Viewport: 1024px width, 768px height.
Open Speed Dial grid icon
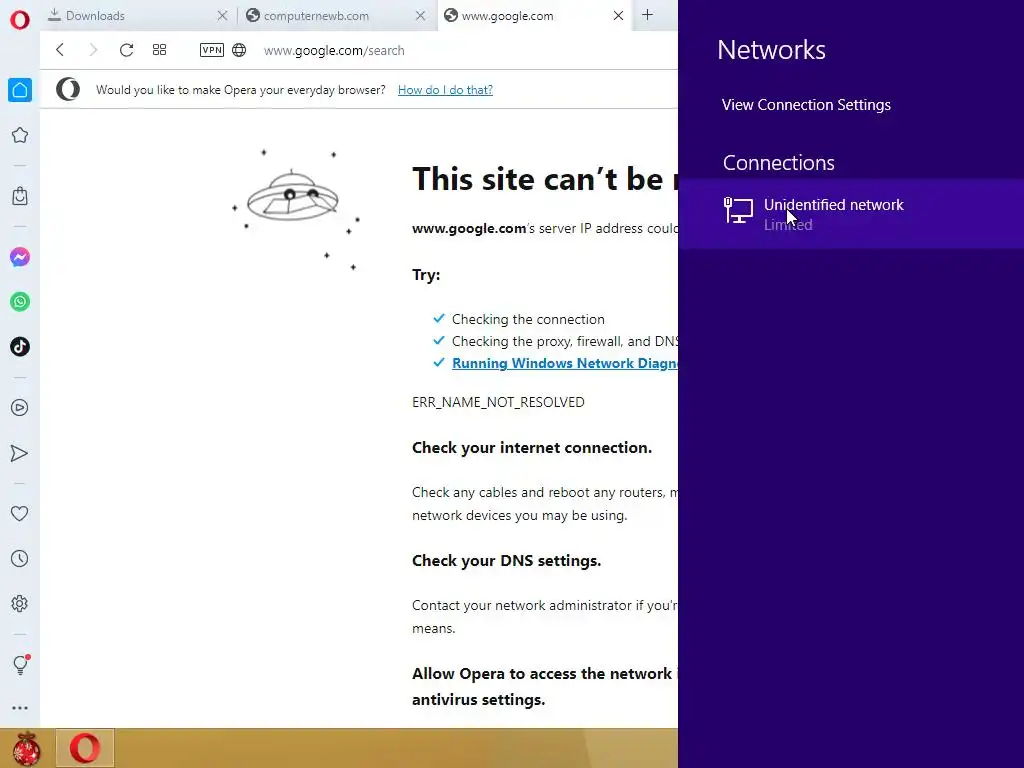159,50
